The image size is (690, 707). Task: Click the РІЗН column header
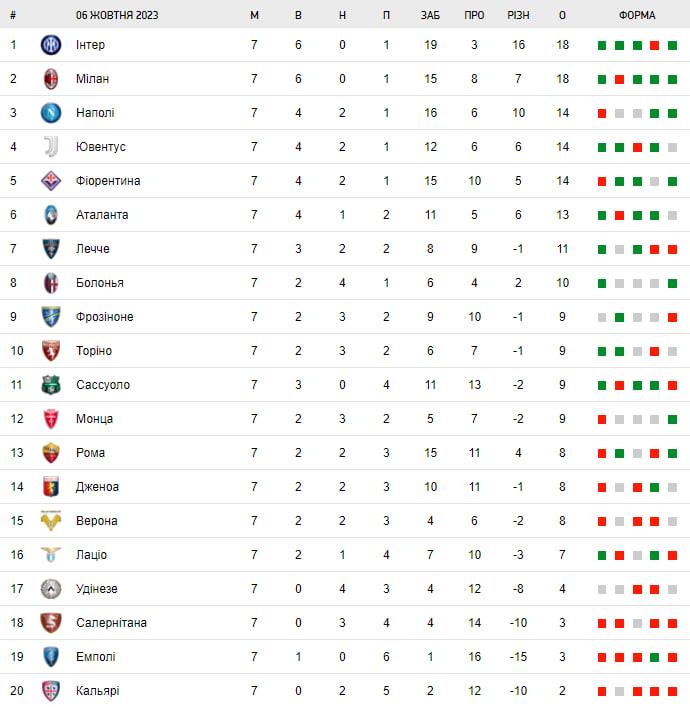[518, 15]
